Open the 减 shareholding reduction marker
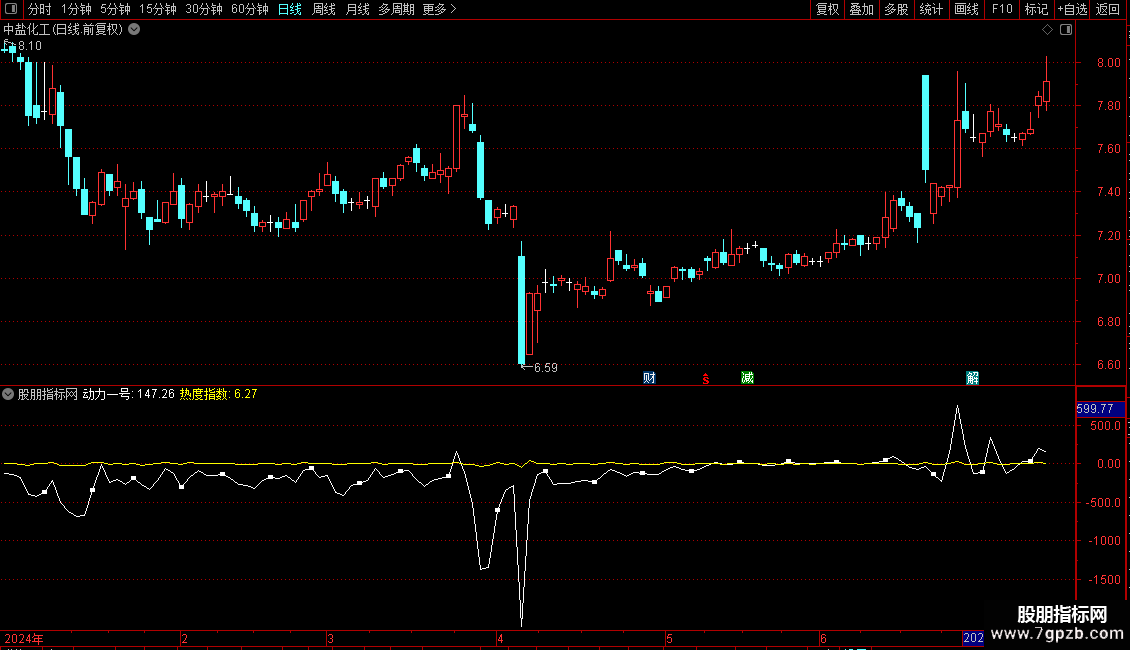Screen dimensions: 1130x650 [x=747, y=378]
